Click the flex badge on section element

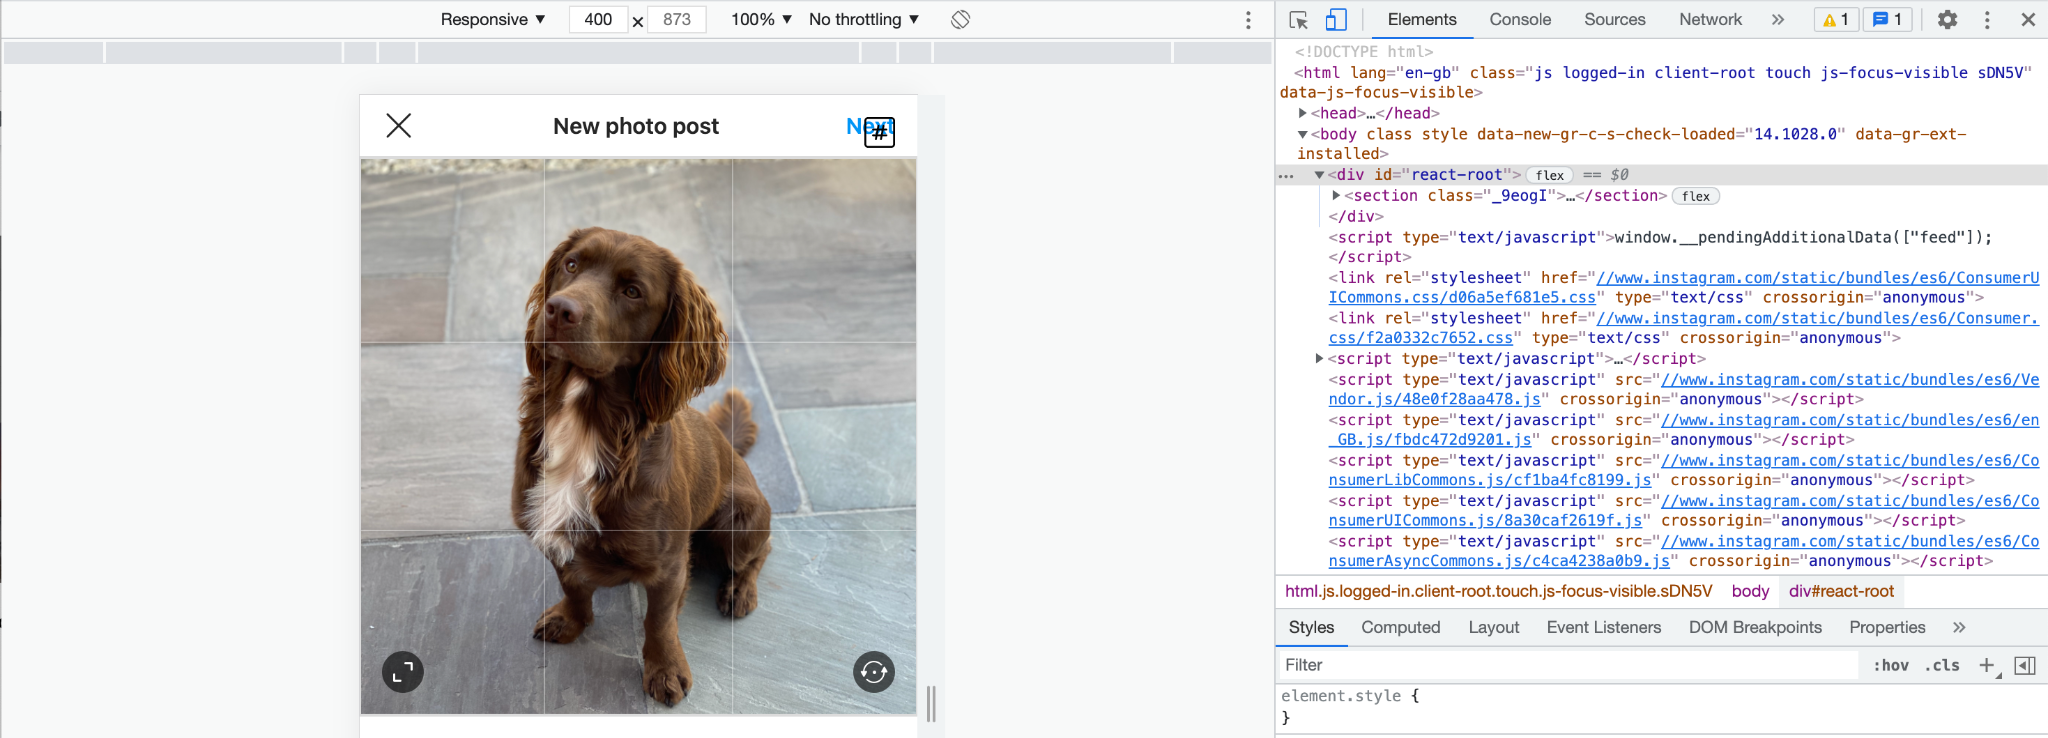point(1696,196)
